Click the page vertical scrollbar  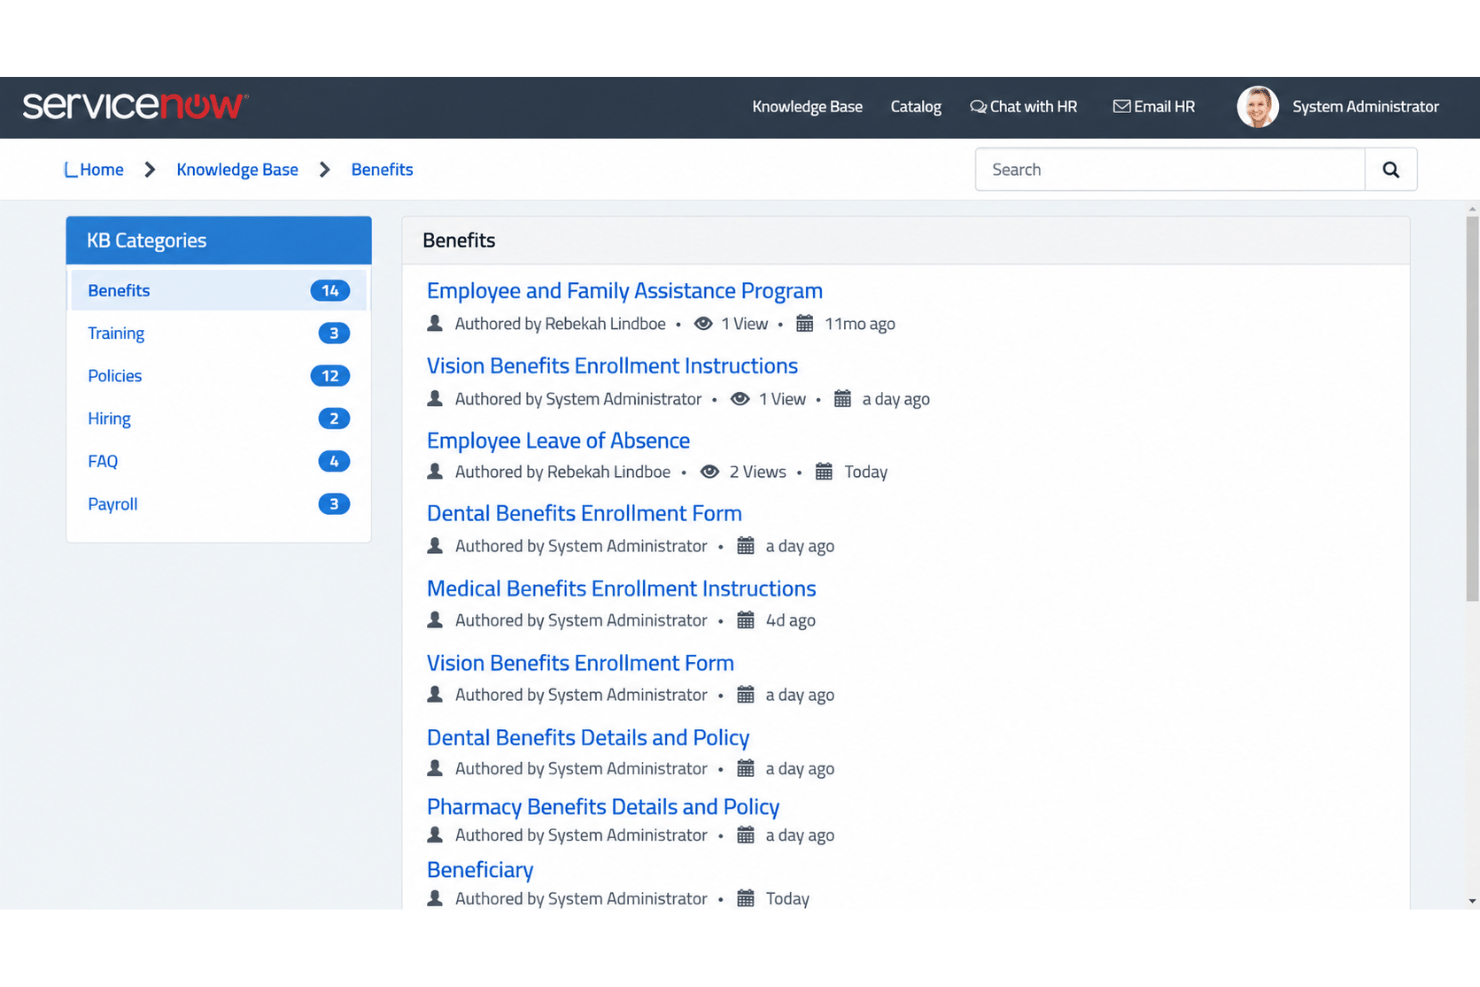(x=1472, y=409)
